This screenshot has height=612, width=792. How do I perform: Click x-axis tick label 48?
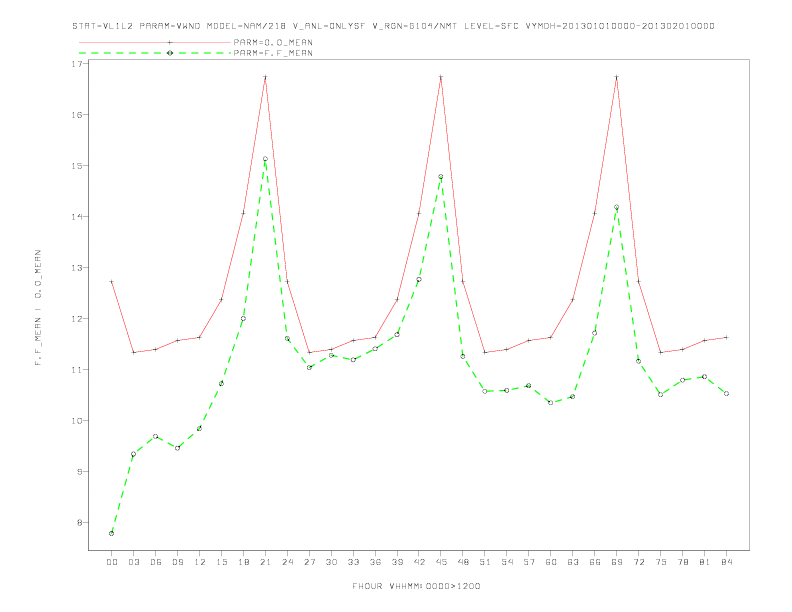pyautogui.click(x=463, y=562)
